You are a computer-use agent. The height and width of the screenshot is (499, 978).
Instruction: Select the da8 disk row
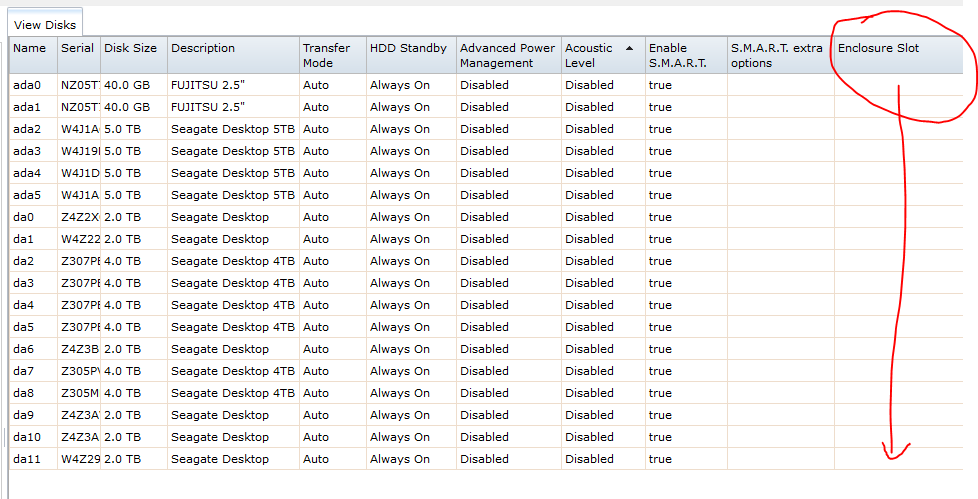[486, 393]
